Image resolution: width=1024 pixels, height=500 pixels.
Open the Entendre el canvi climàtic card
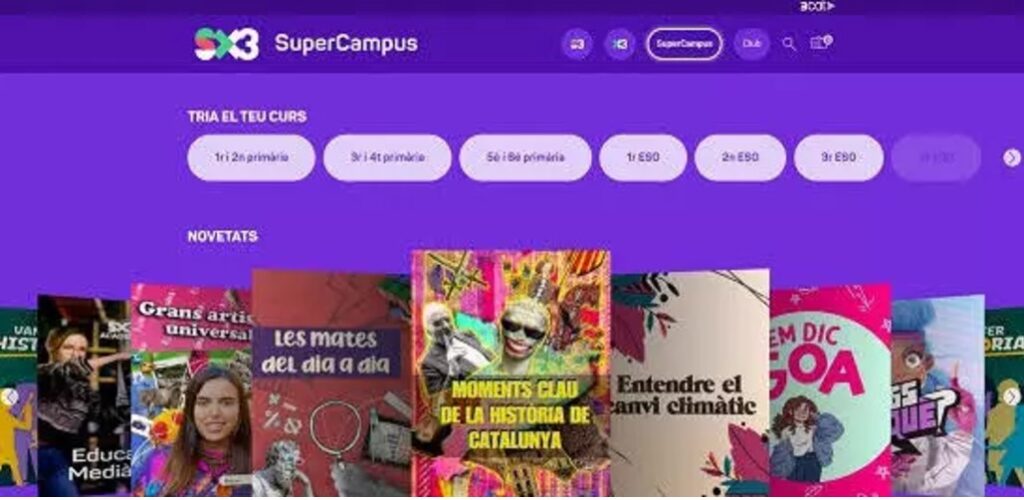click(x=690, y=383)
